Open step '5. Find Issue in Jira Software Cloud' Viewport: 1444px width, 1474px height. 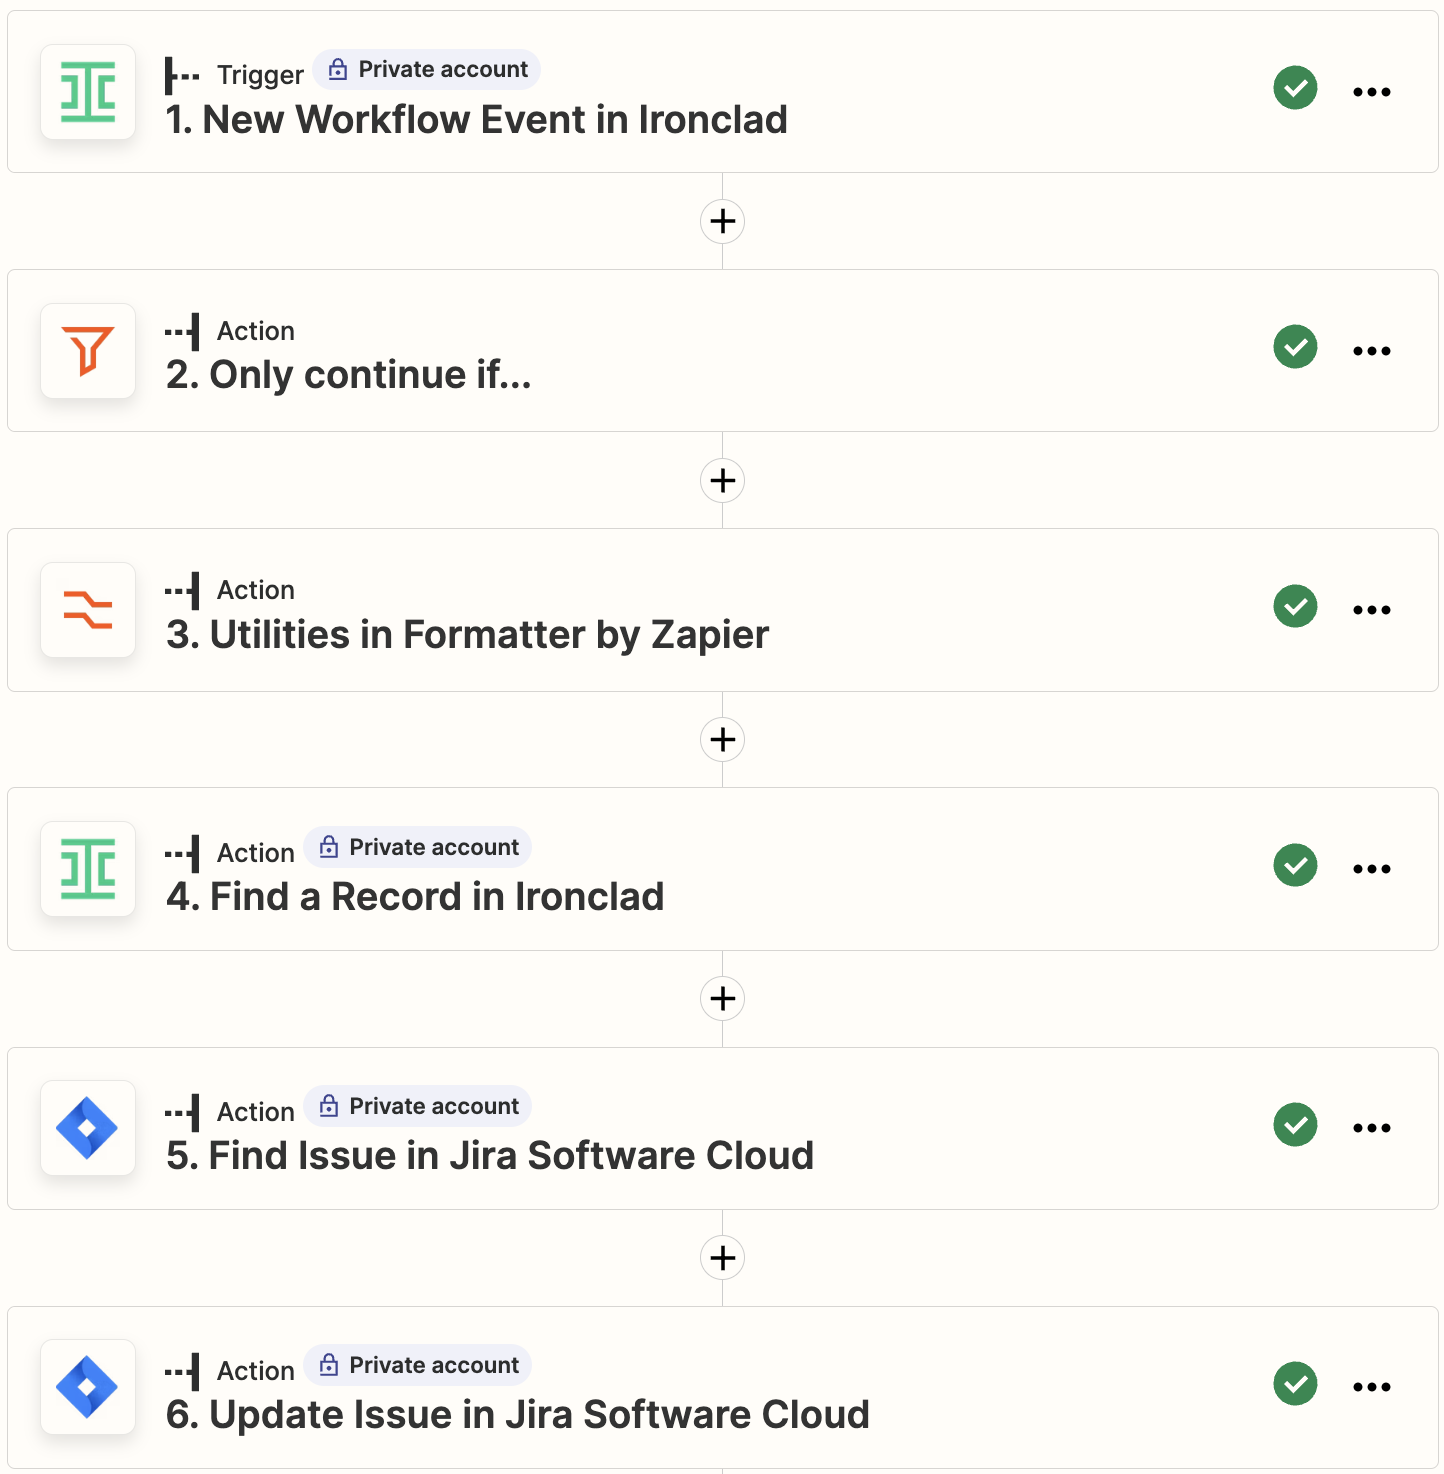[722, 1128]
